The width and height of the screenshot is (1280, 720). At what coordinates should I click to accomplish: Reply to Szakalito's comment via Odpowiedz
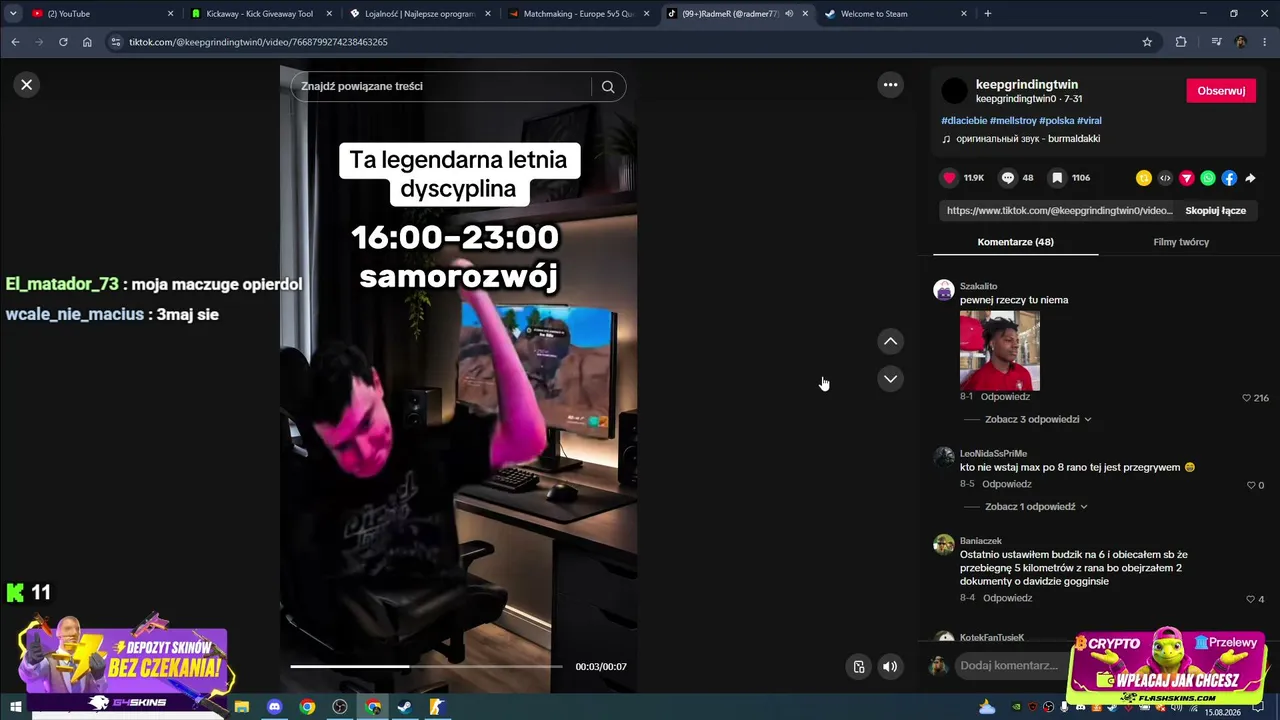pyautogui.click(x=1005, y=397)
